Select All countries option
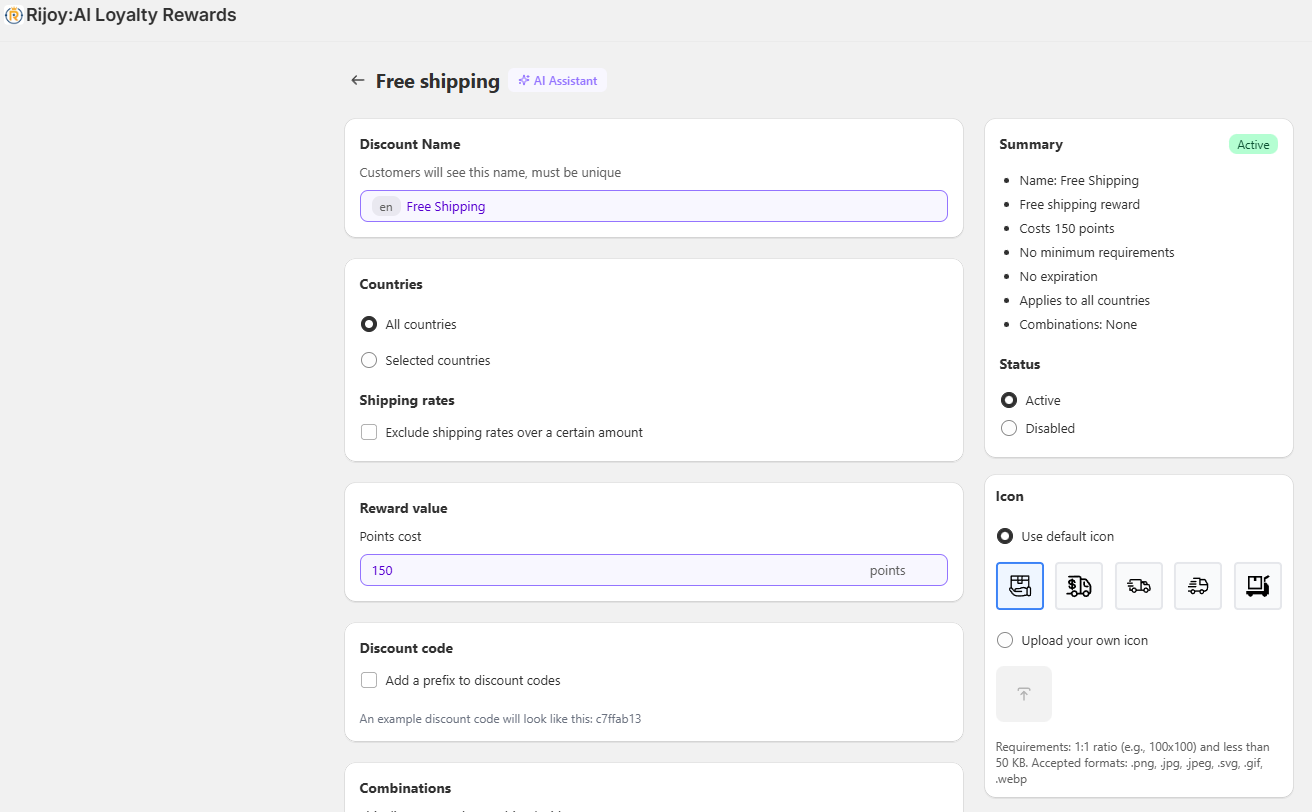1312x812 pixels. click(x=369, y=324)
